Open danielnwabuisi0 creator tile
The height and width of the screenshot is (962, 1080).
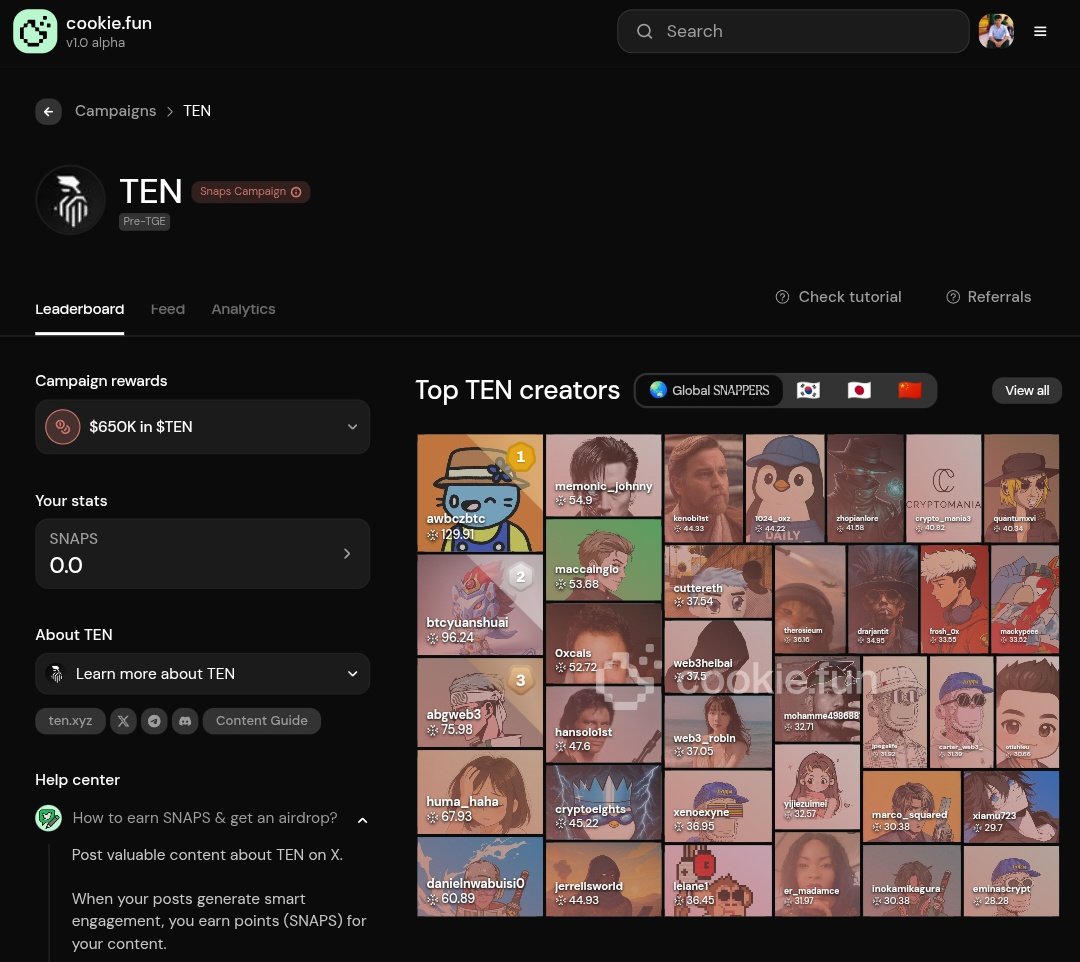coord(480,877)
